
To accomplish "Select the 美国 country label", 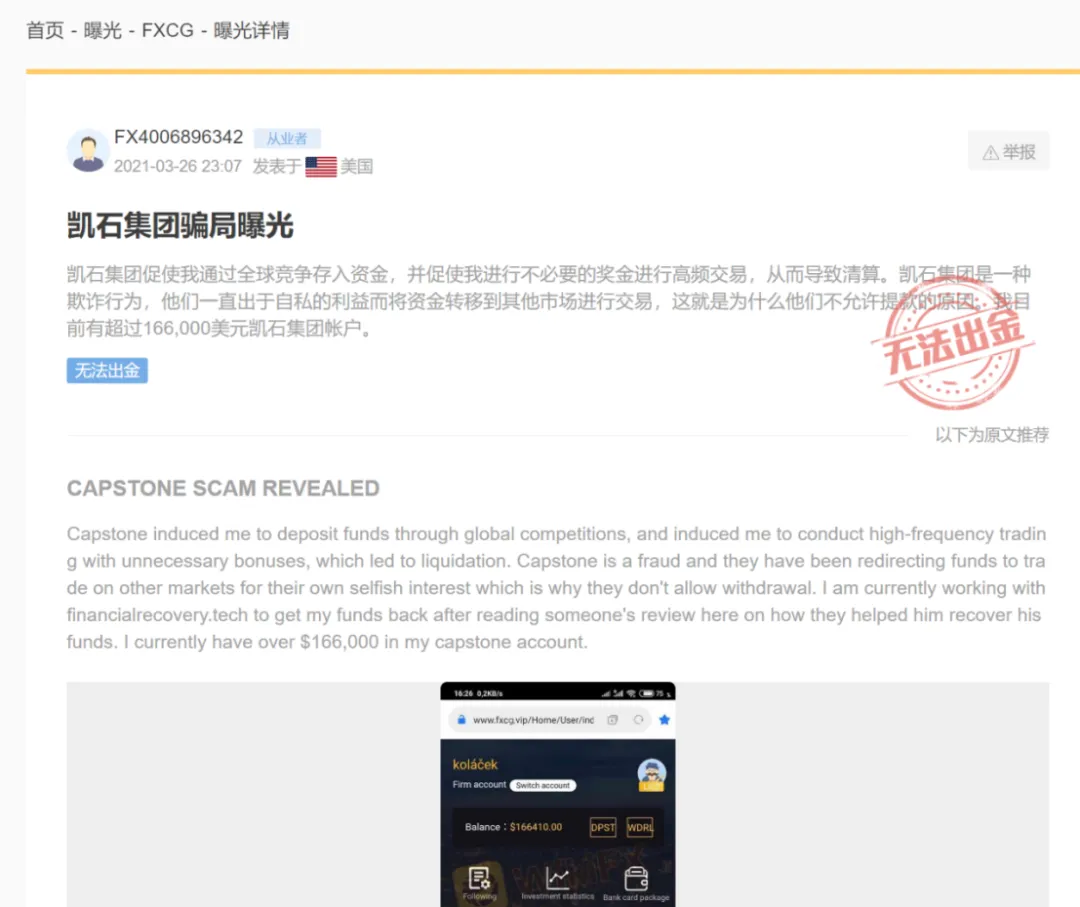I will click(357, 167).
